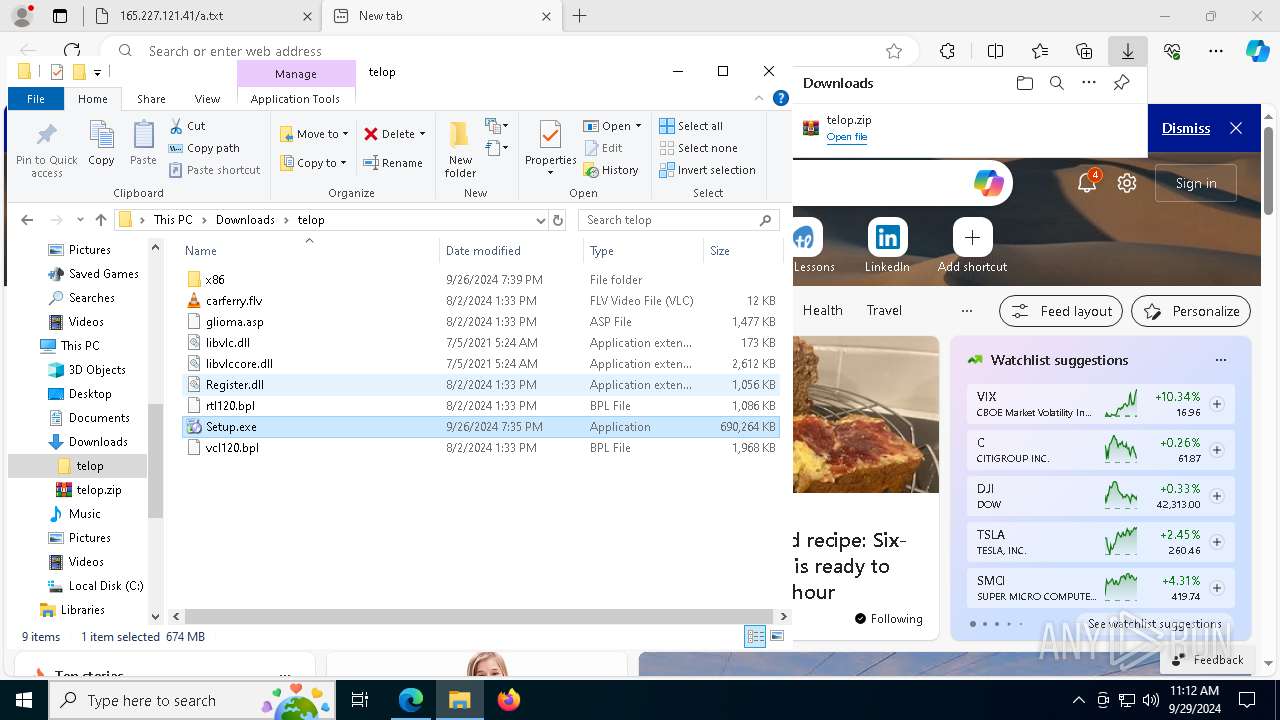The width and height of the screenshot is (1280, 720).
Task: Click Paste shortcut in ribbon
Action: coord(214,170)
